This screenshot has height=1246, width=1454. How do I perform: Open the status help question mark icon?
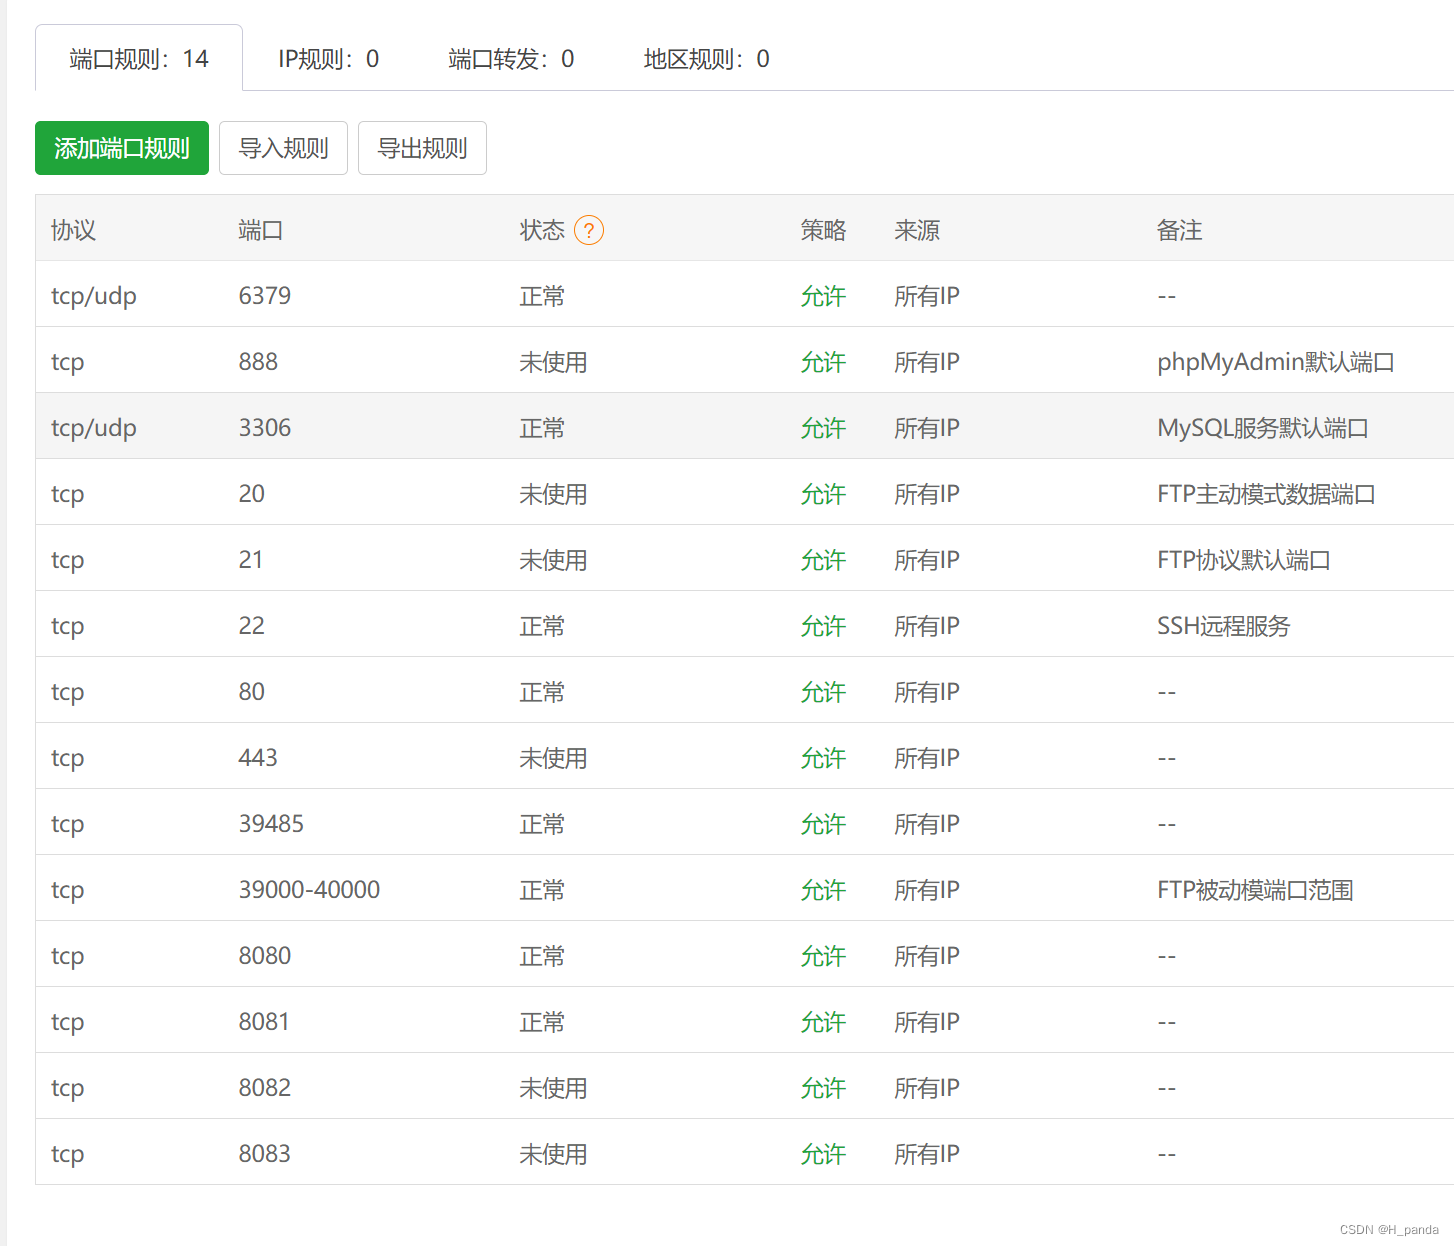tap(590, 230)
